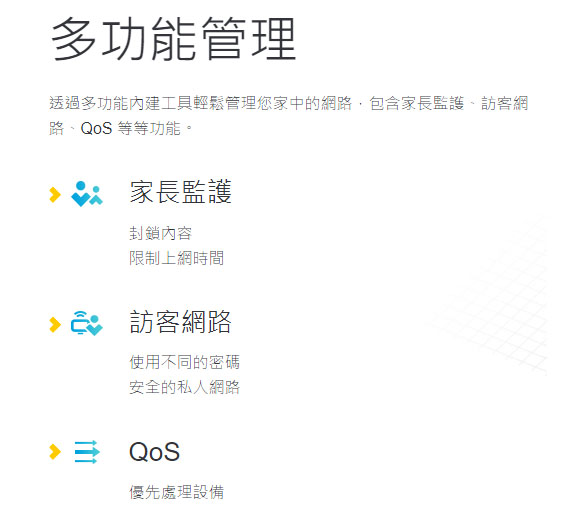The image size is (570, 515).
Task: Select the 優先處理設備 feature text
Action: tap(177, 492)
